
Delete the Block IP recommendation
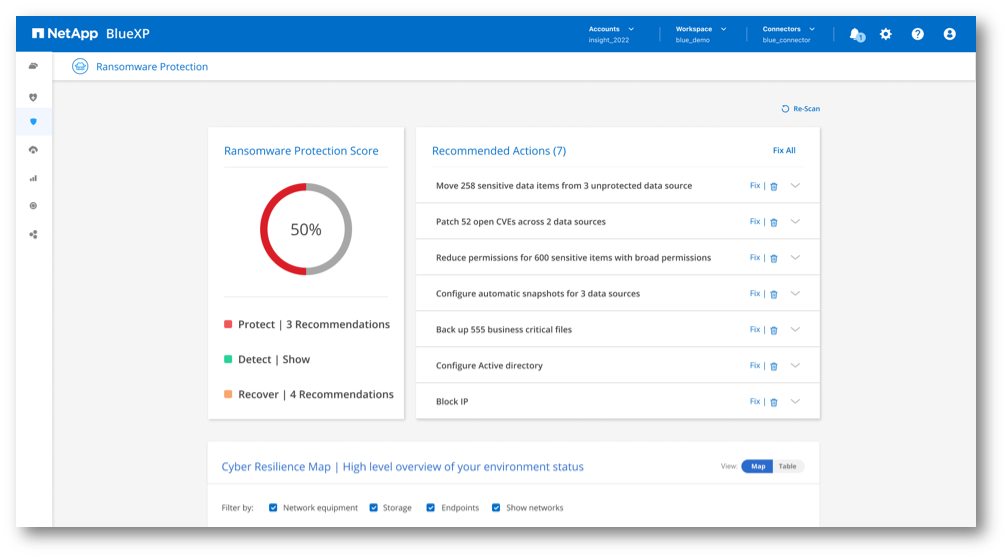click(774, 402)
